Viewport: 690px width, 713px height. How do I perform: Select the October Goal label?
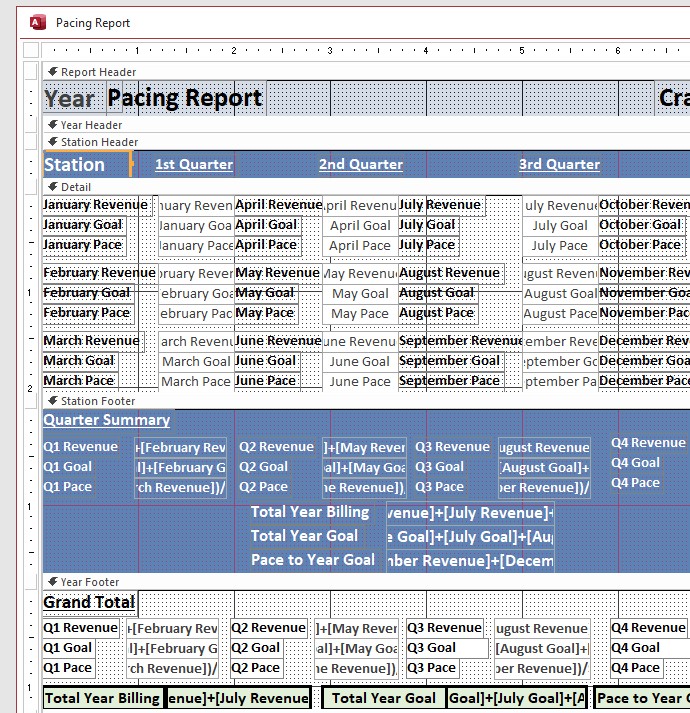pos(642,225)
